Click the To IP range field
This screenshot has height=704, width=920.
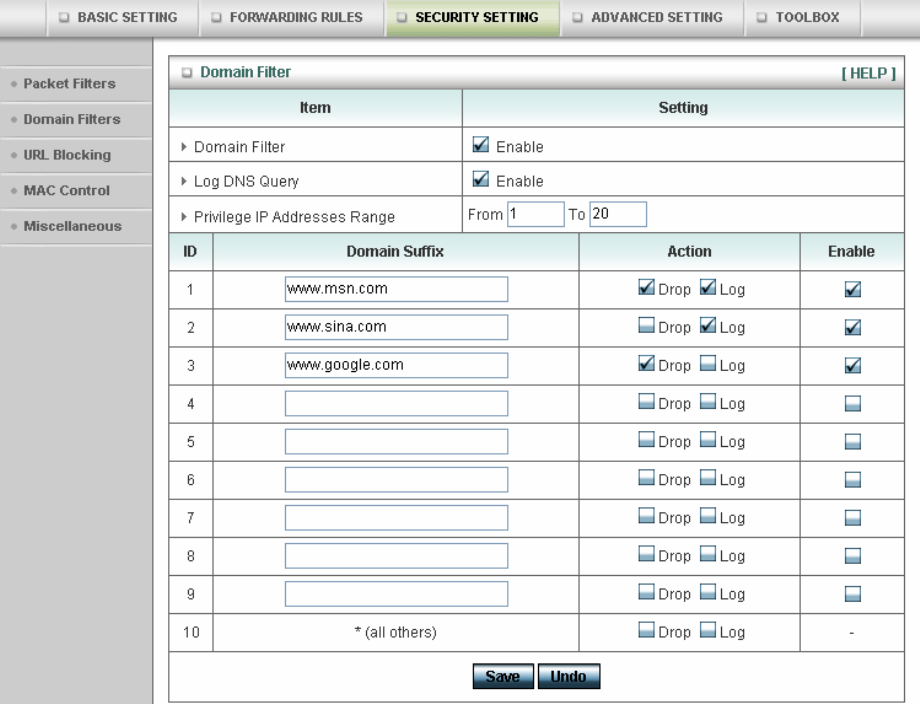pos(618,214)
